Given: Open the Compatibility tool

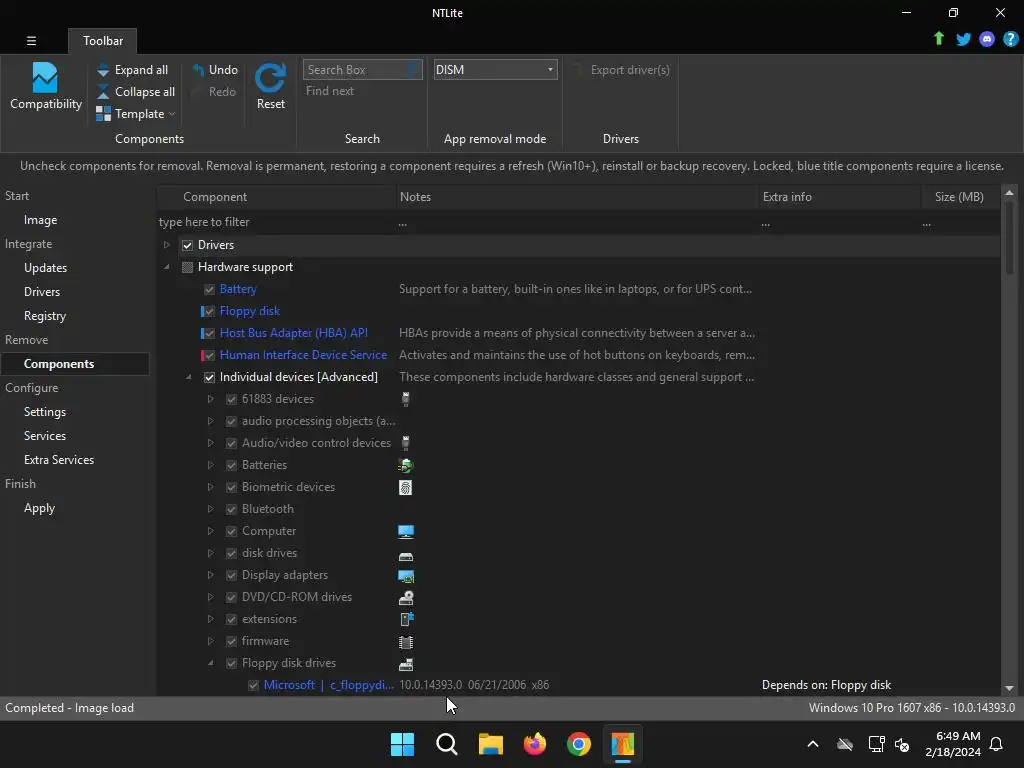Looking at the screenshot, I should click(45, 86).
